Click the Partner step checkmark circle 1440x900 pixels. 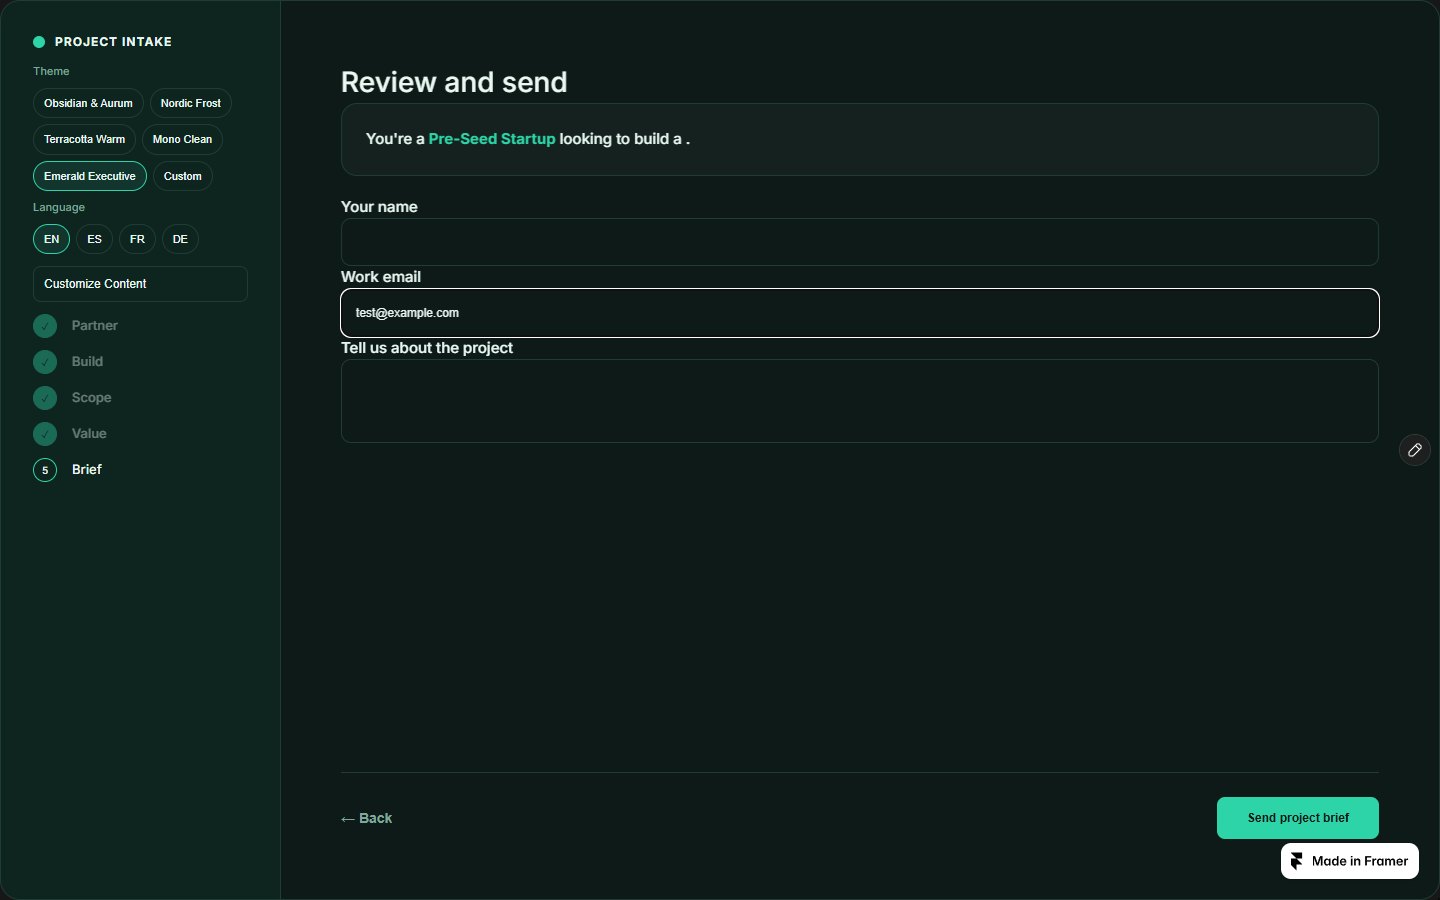45,326
